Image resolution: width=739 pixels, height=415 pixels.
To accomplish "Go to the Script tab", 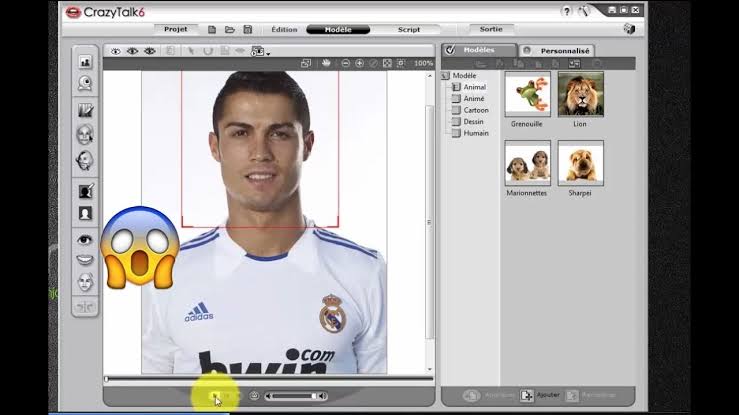I will click(x=409, y=29).
